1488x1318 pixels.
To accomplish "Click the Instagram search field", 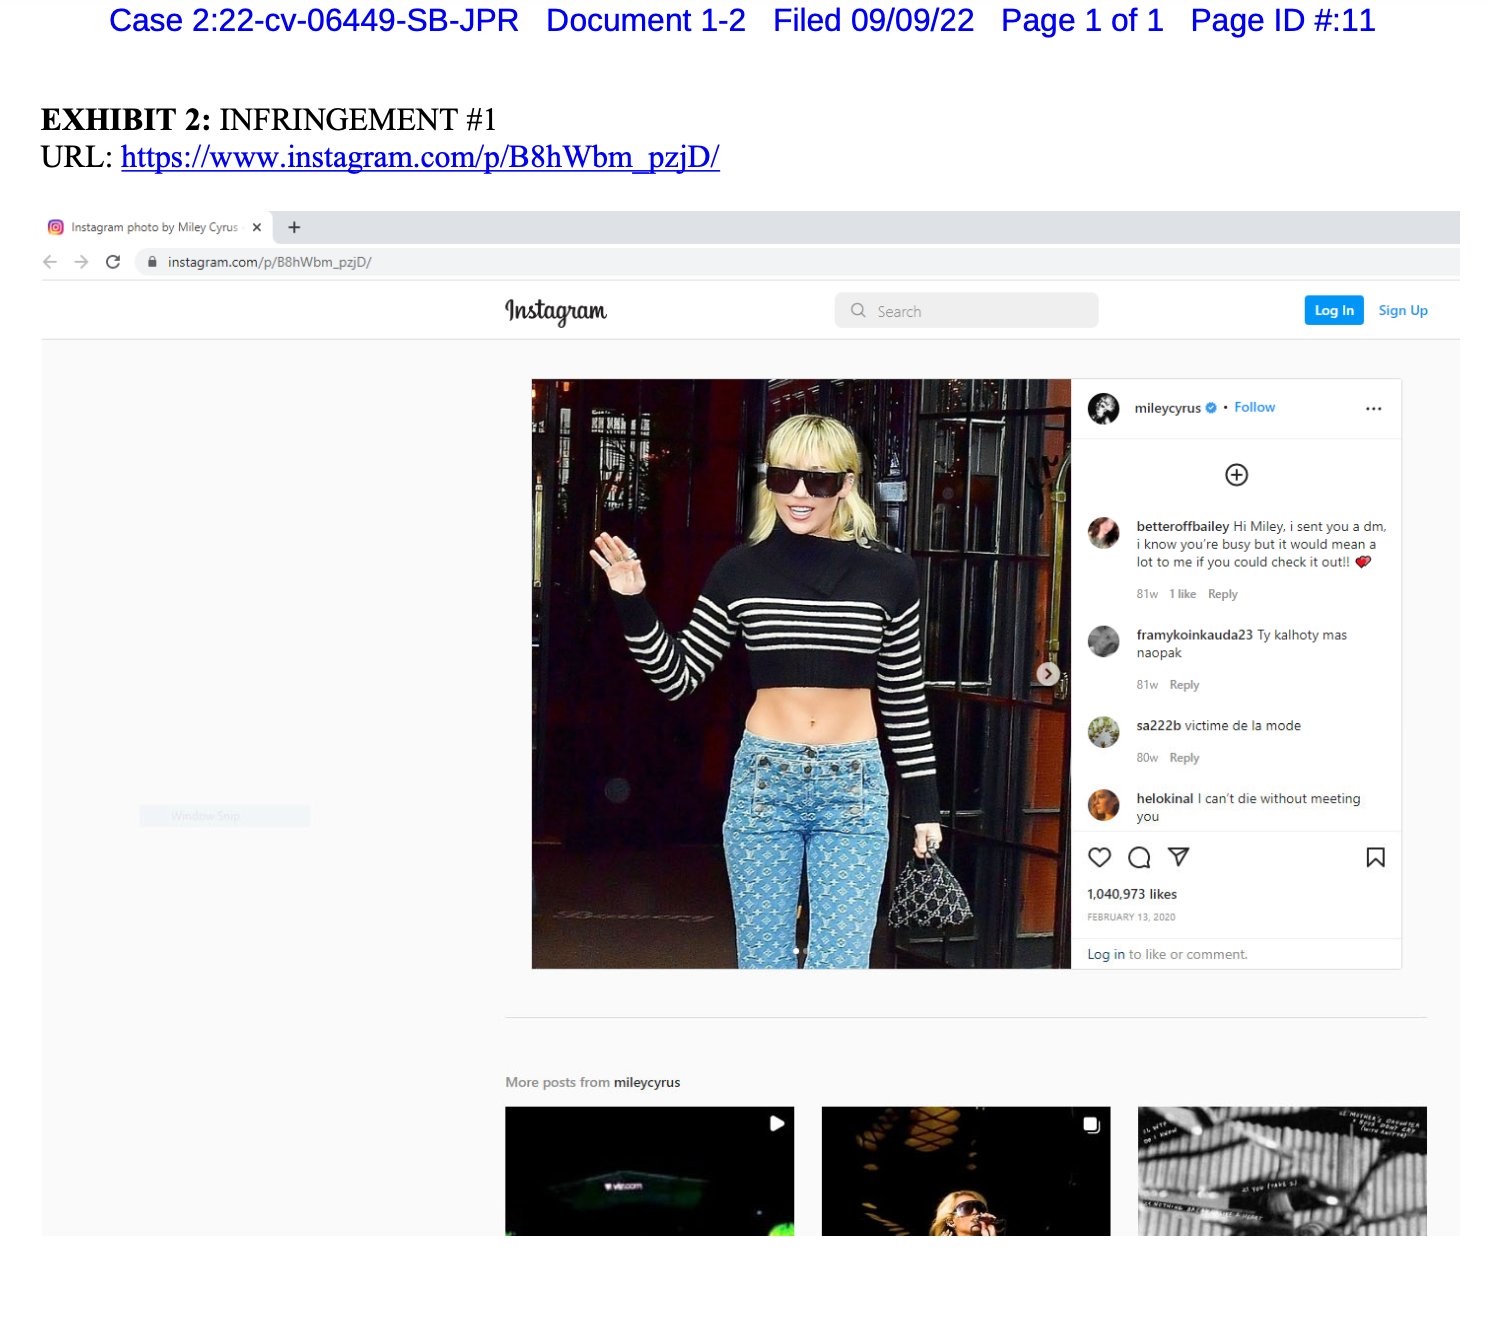I will pos(966,311).
